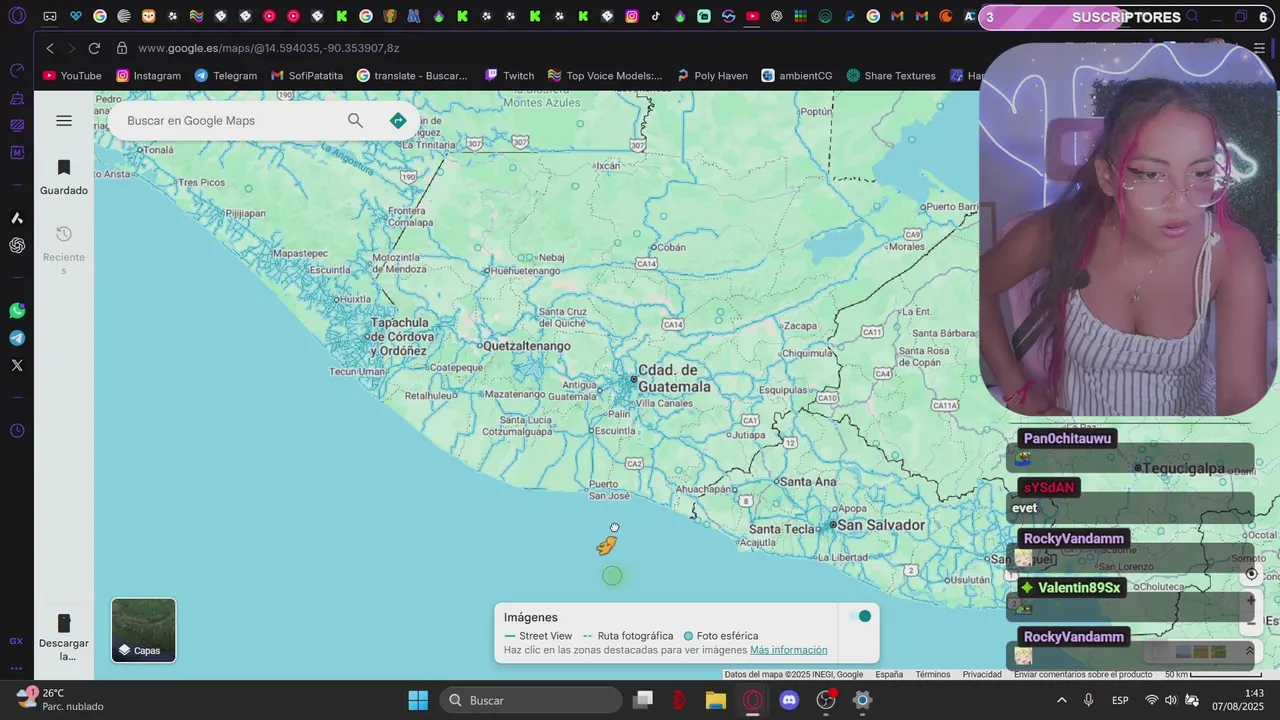Click Enviar comentarios sobre el producto
1280x720 pixels.
point(1083,675)
